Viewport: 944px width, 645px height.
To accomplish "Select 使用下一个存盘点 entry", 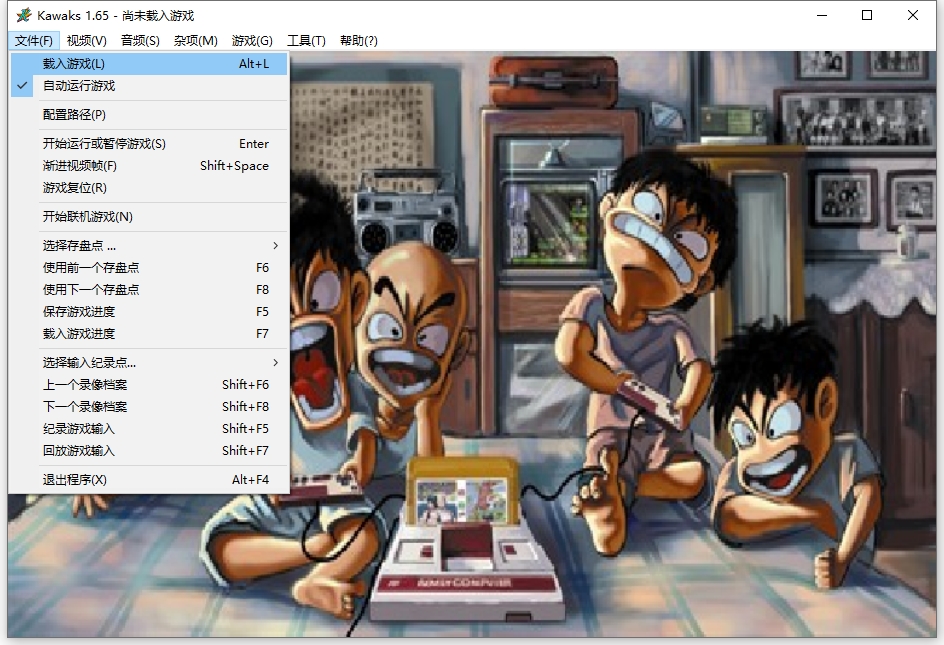I will 149,289.
